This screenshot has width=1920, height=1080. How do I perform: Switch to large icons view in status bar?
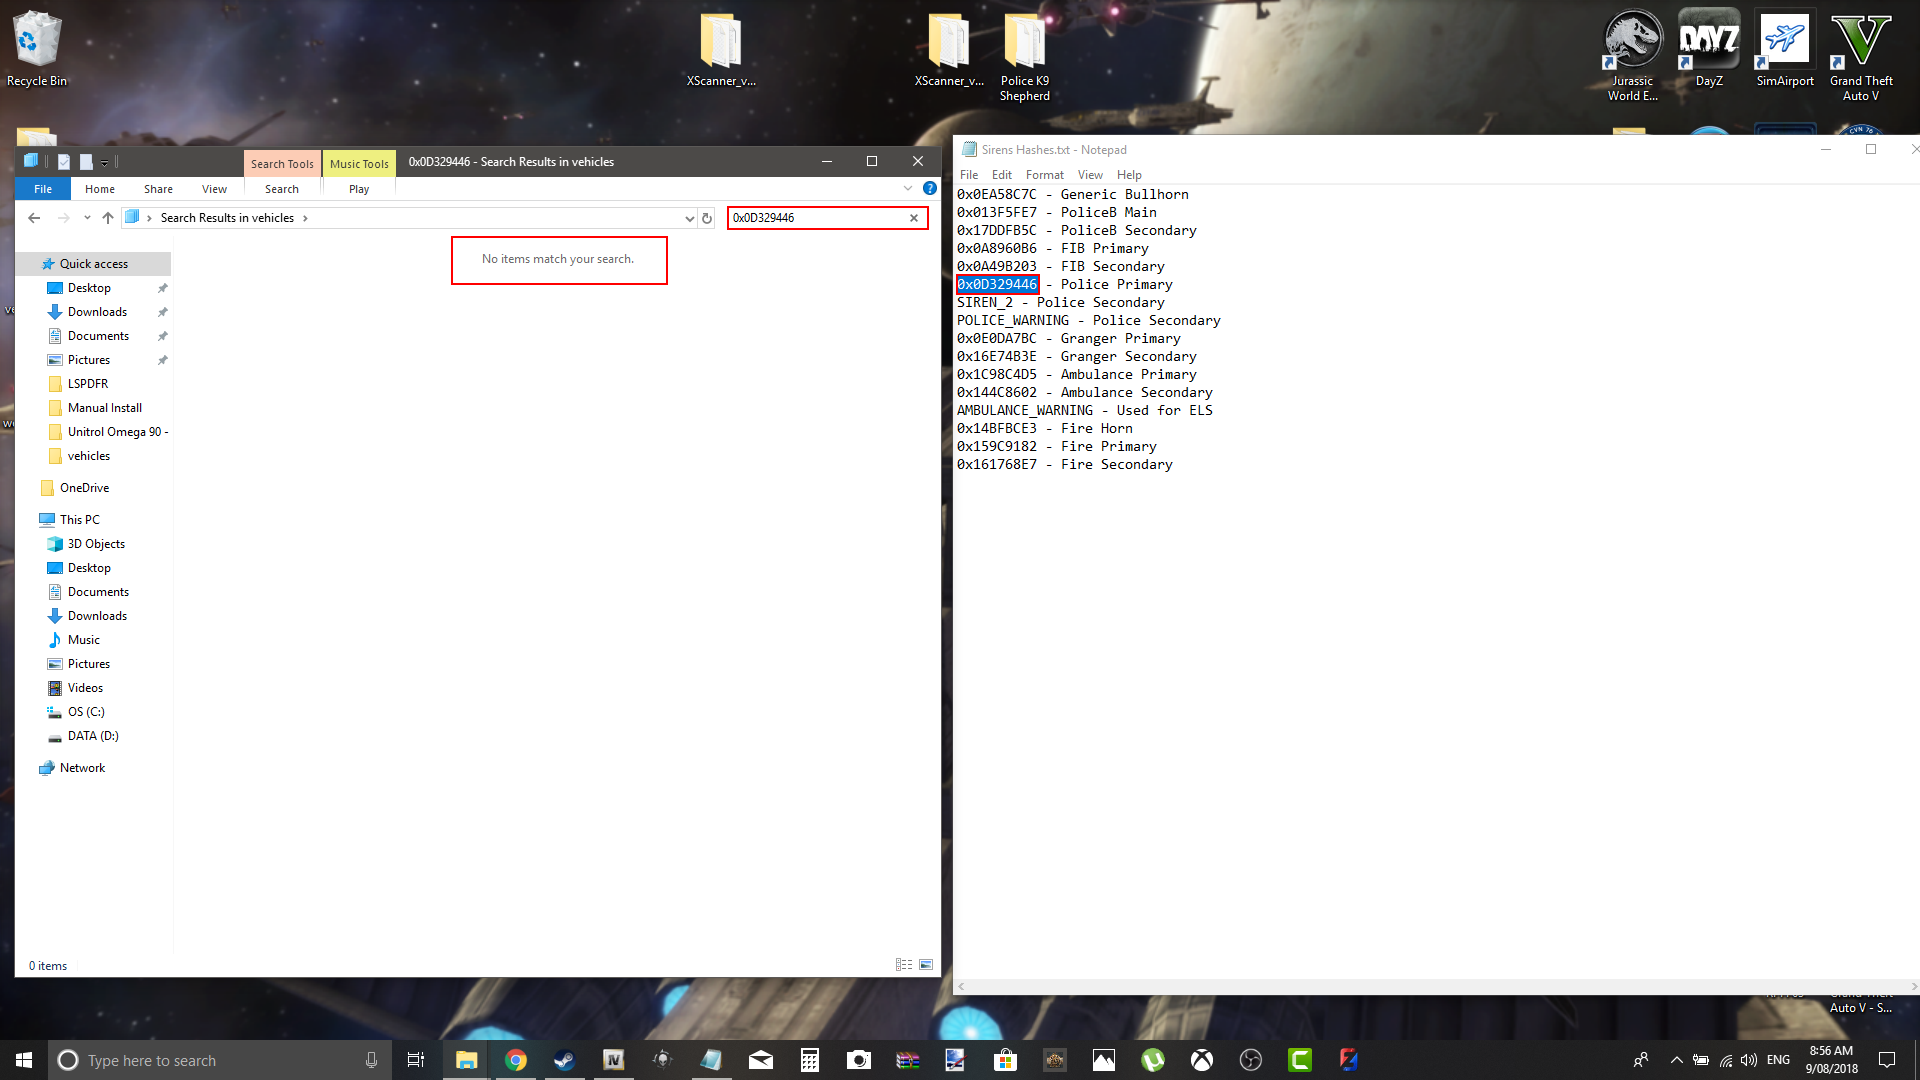pyautogui.click(x=926, y=965)
